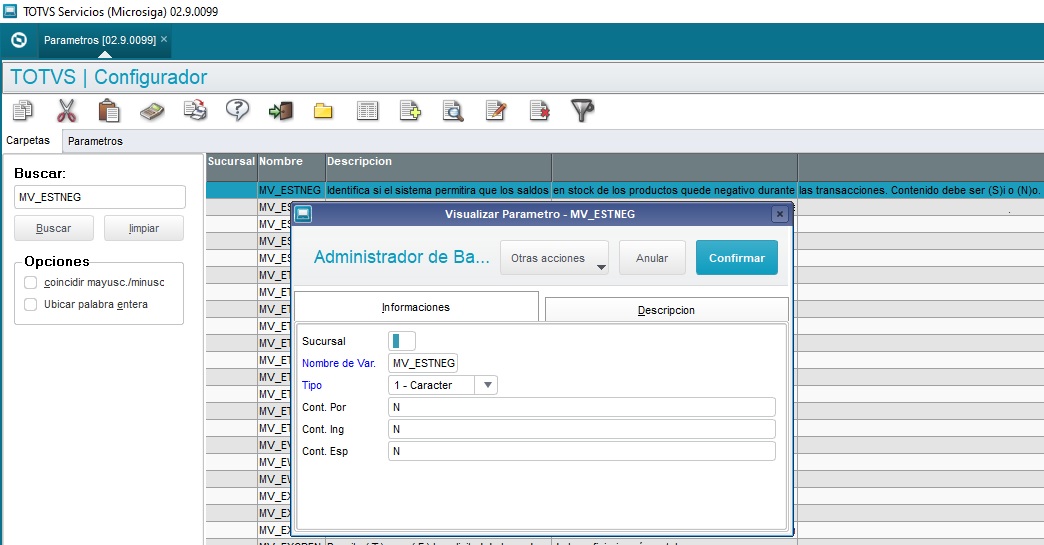Open the calculator tool icon
This screenshot has height=545, width=1044.
(x=152, y=111)
